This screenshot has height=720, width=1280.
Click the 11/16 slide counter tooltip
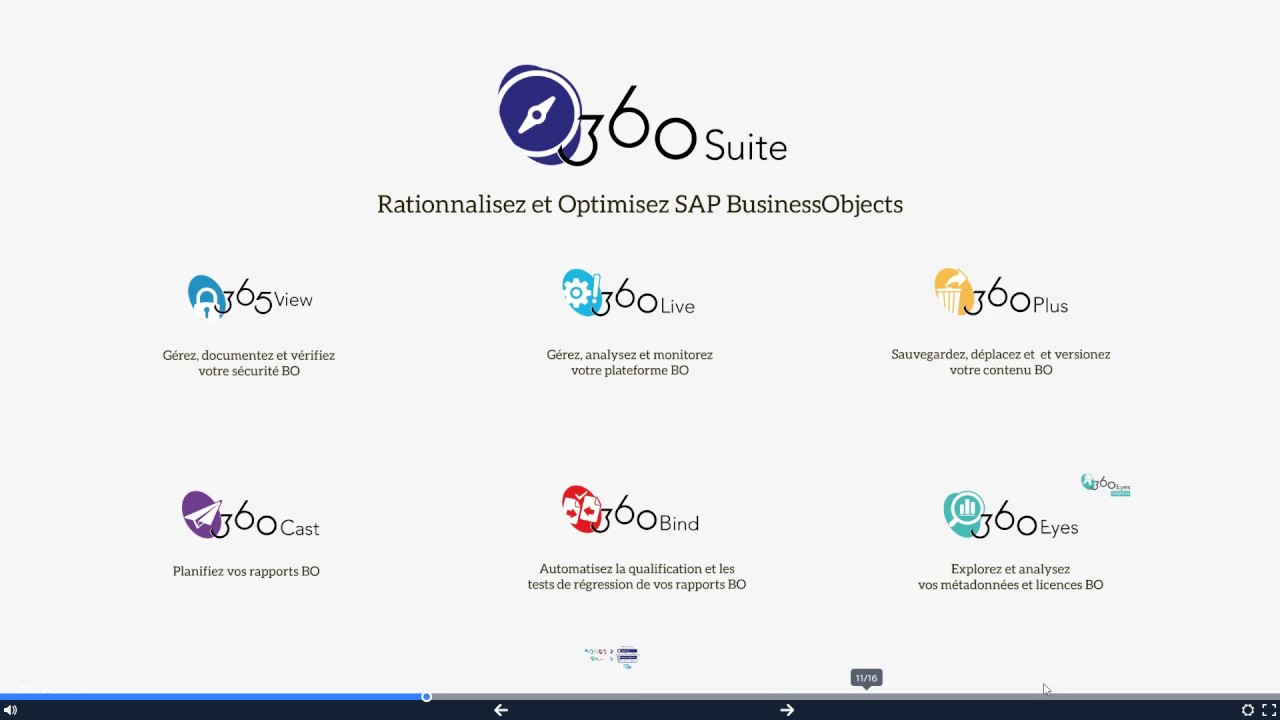tap(866, 678)
